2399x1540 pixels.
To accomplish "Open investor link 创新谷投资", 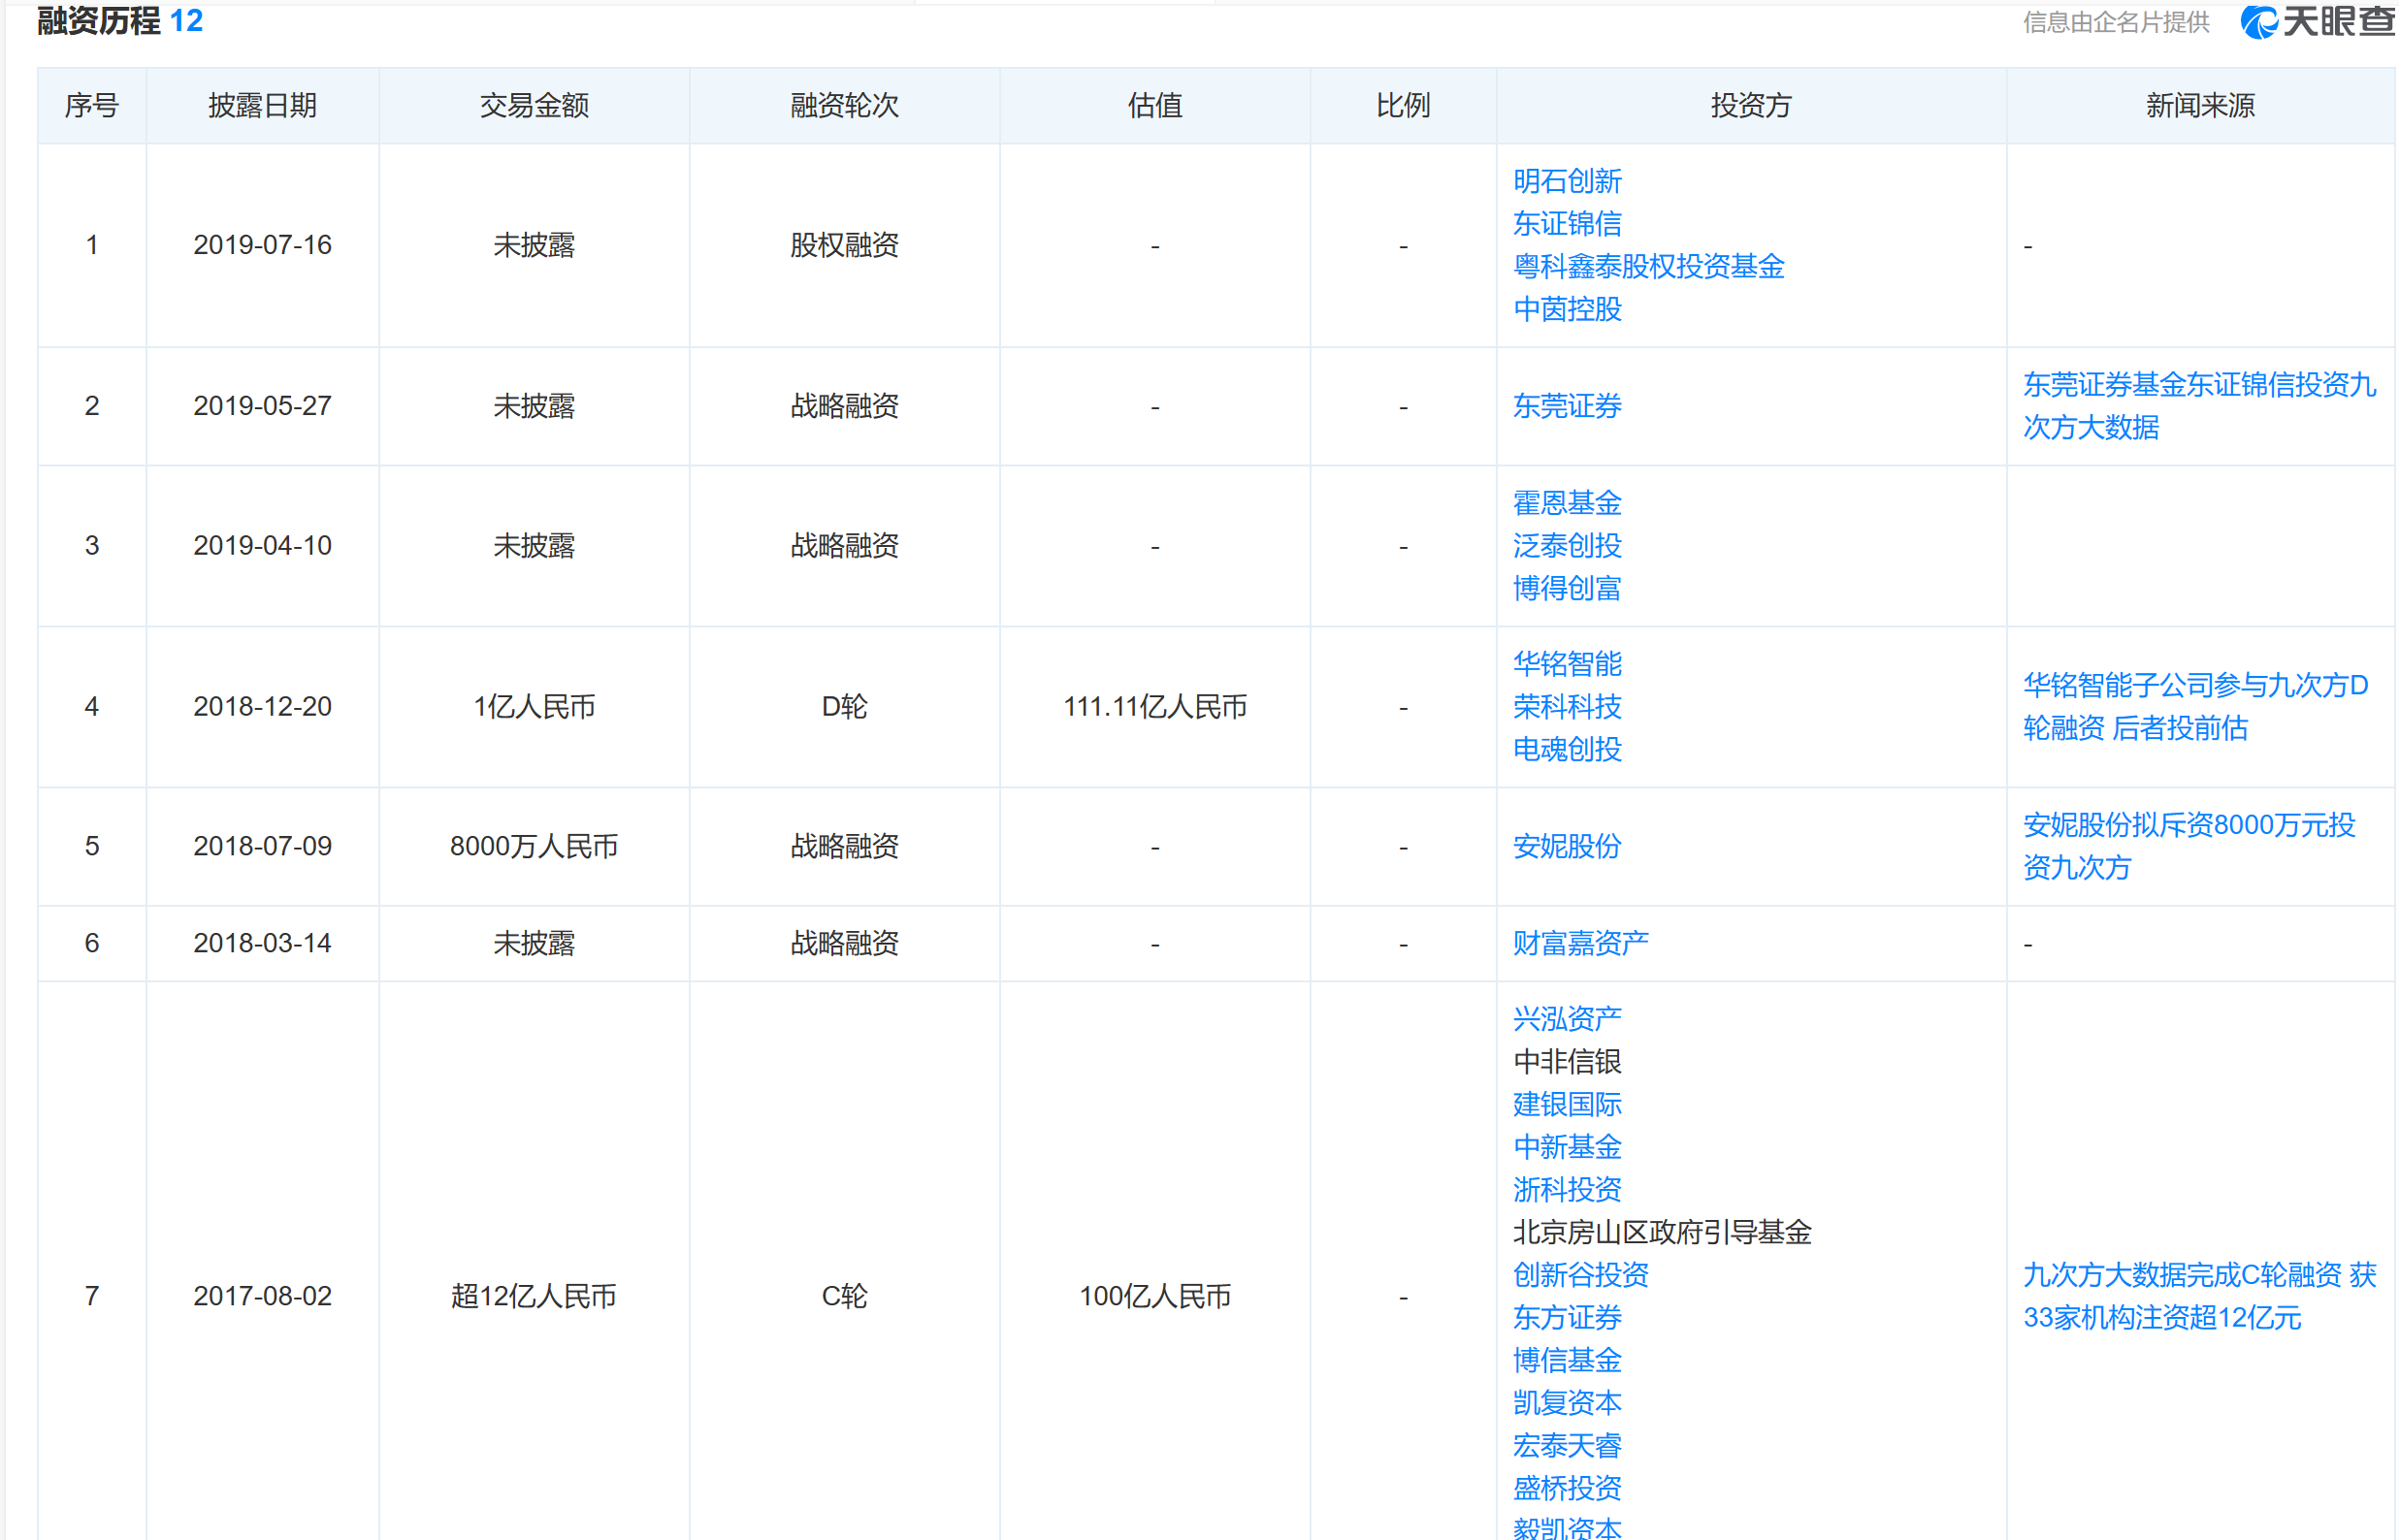I will coord(1581,1276).
